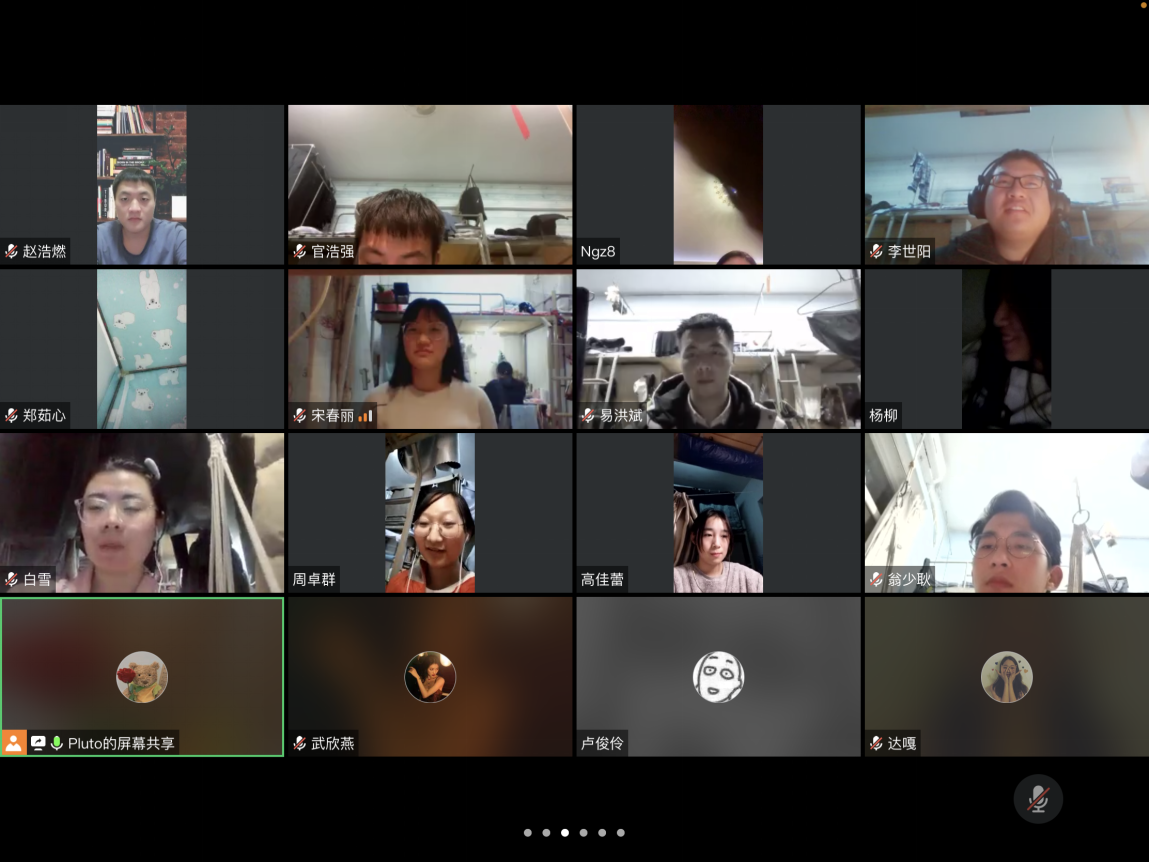The width and height of the screenshot is (1149, 862).
Task: Click the screen share icon beside Pluto's name
Action: (x=39, y=743)
